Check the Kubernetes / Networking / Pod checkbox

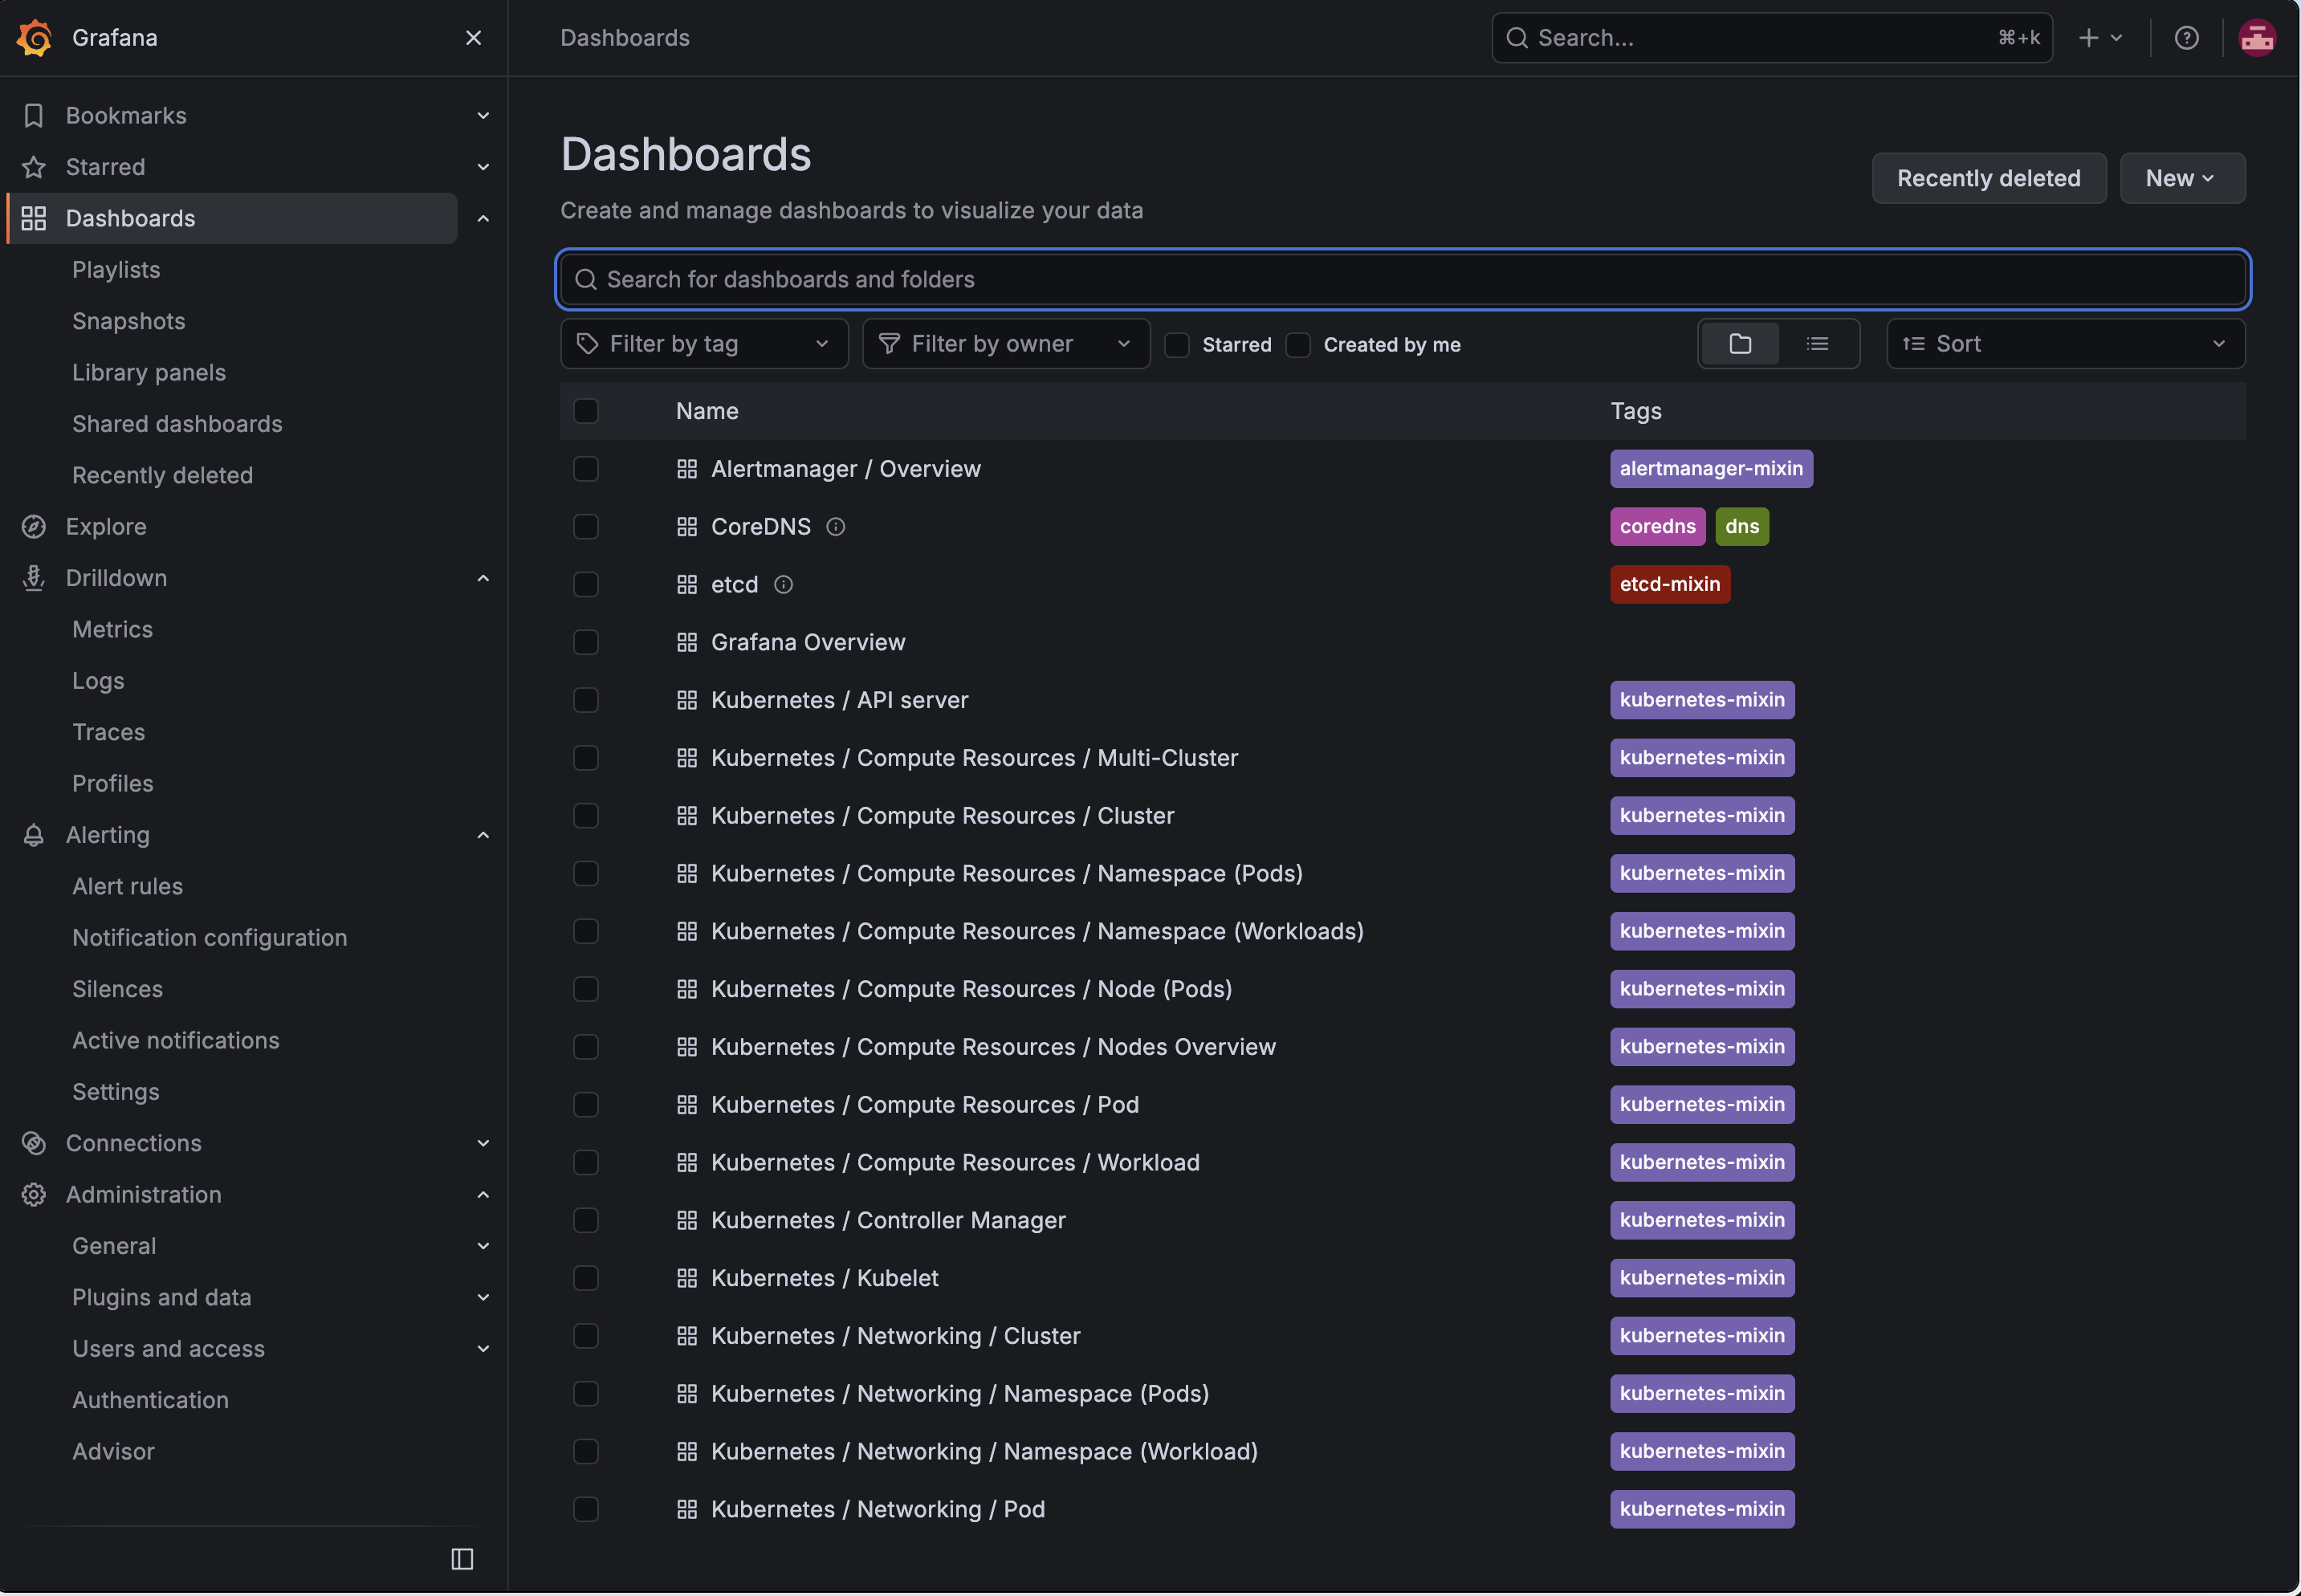point(586,1509)
